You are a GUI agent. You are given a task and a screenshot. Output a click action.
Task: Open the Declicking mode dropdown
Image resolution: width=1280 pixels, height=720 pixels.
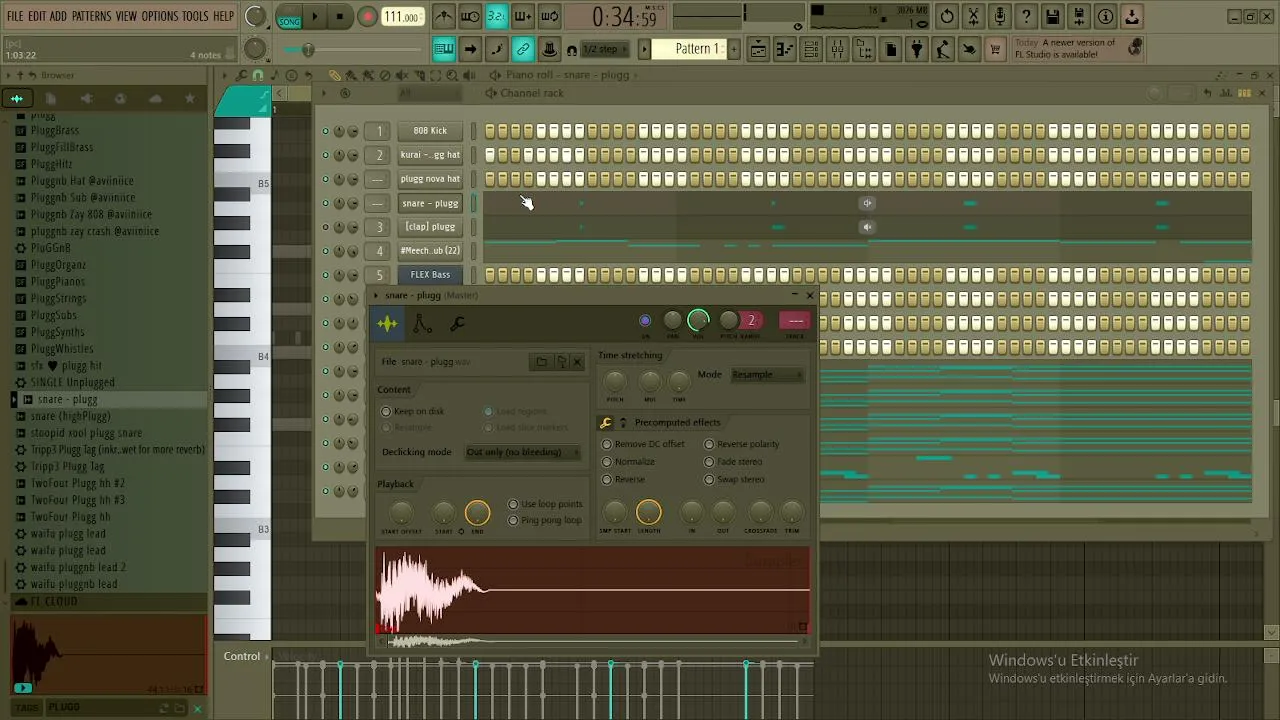tap(523, 452)
